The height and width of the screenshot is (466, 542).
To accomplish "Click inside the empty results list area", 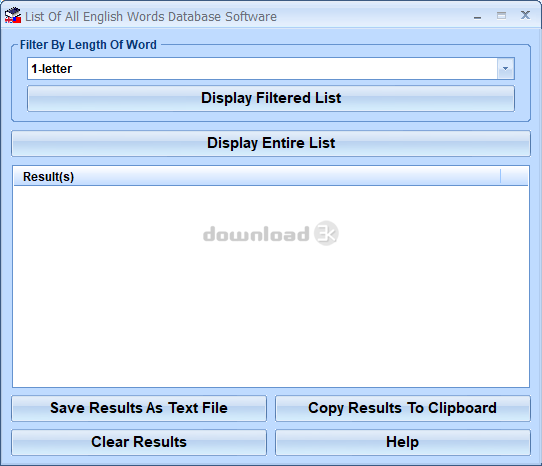I will click(271, 286).
